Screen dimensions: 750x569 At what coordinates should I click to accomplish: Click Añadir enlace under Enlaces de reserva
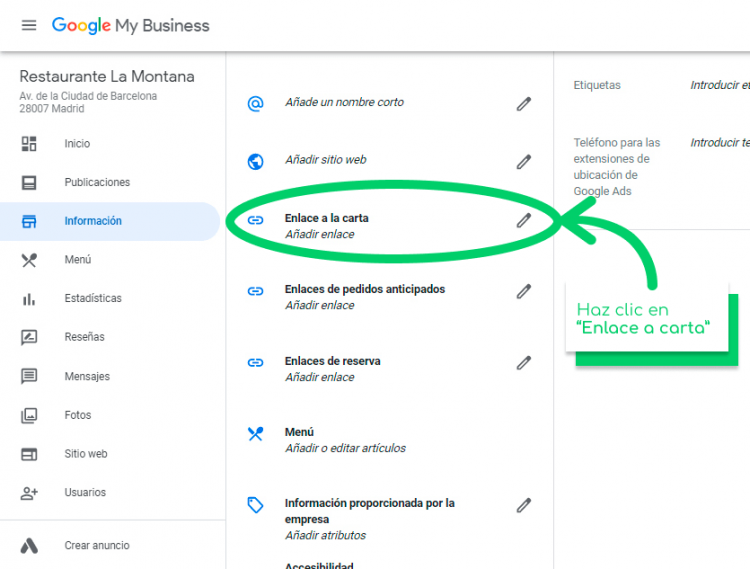[x=320, y=377]
